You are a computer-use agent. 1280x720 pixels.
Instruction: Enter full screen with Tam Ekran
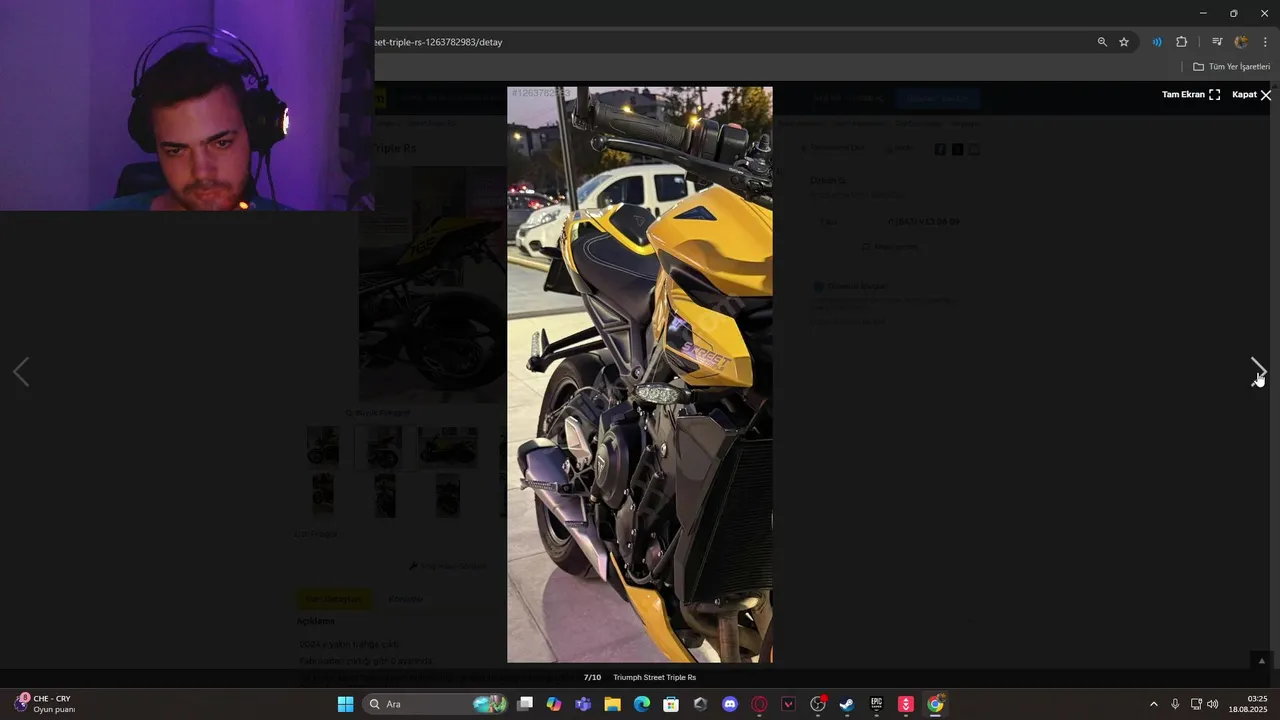[1191, 95]
